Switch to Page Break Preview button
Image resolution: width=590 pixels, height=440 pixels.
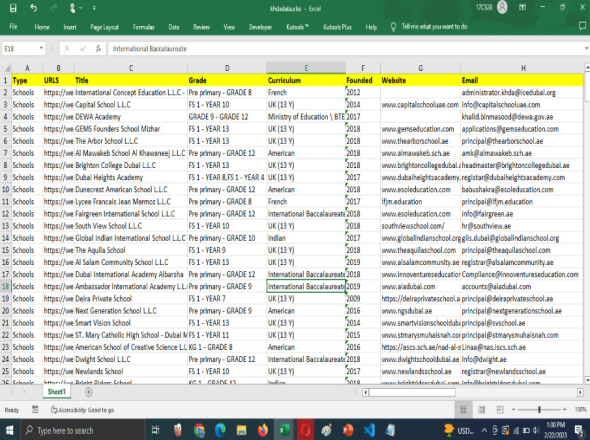(500, 410)
